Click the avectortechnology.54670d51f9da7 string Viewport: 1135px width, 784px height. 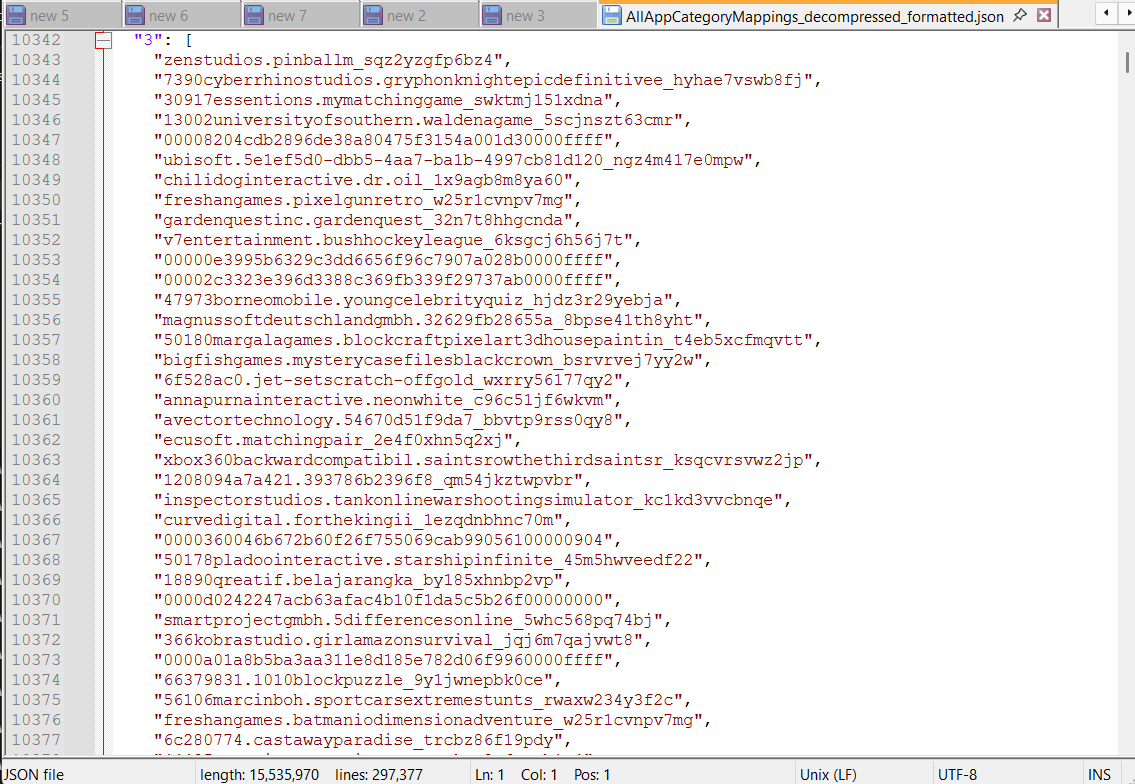click(x=388, y=420)
